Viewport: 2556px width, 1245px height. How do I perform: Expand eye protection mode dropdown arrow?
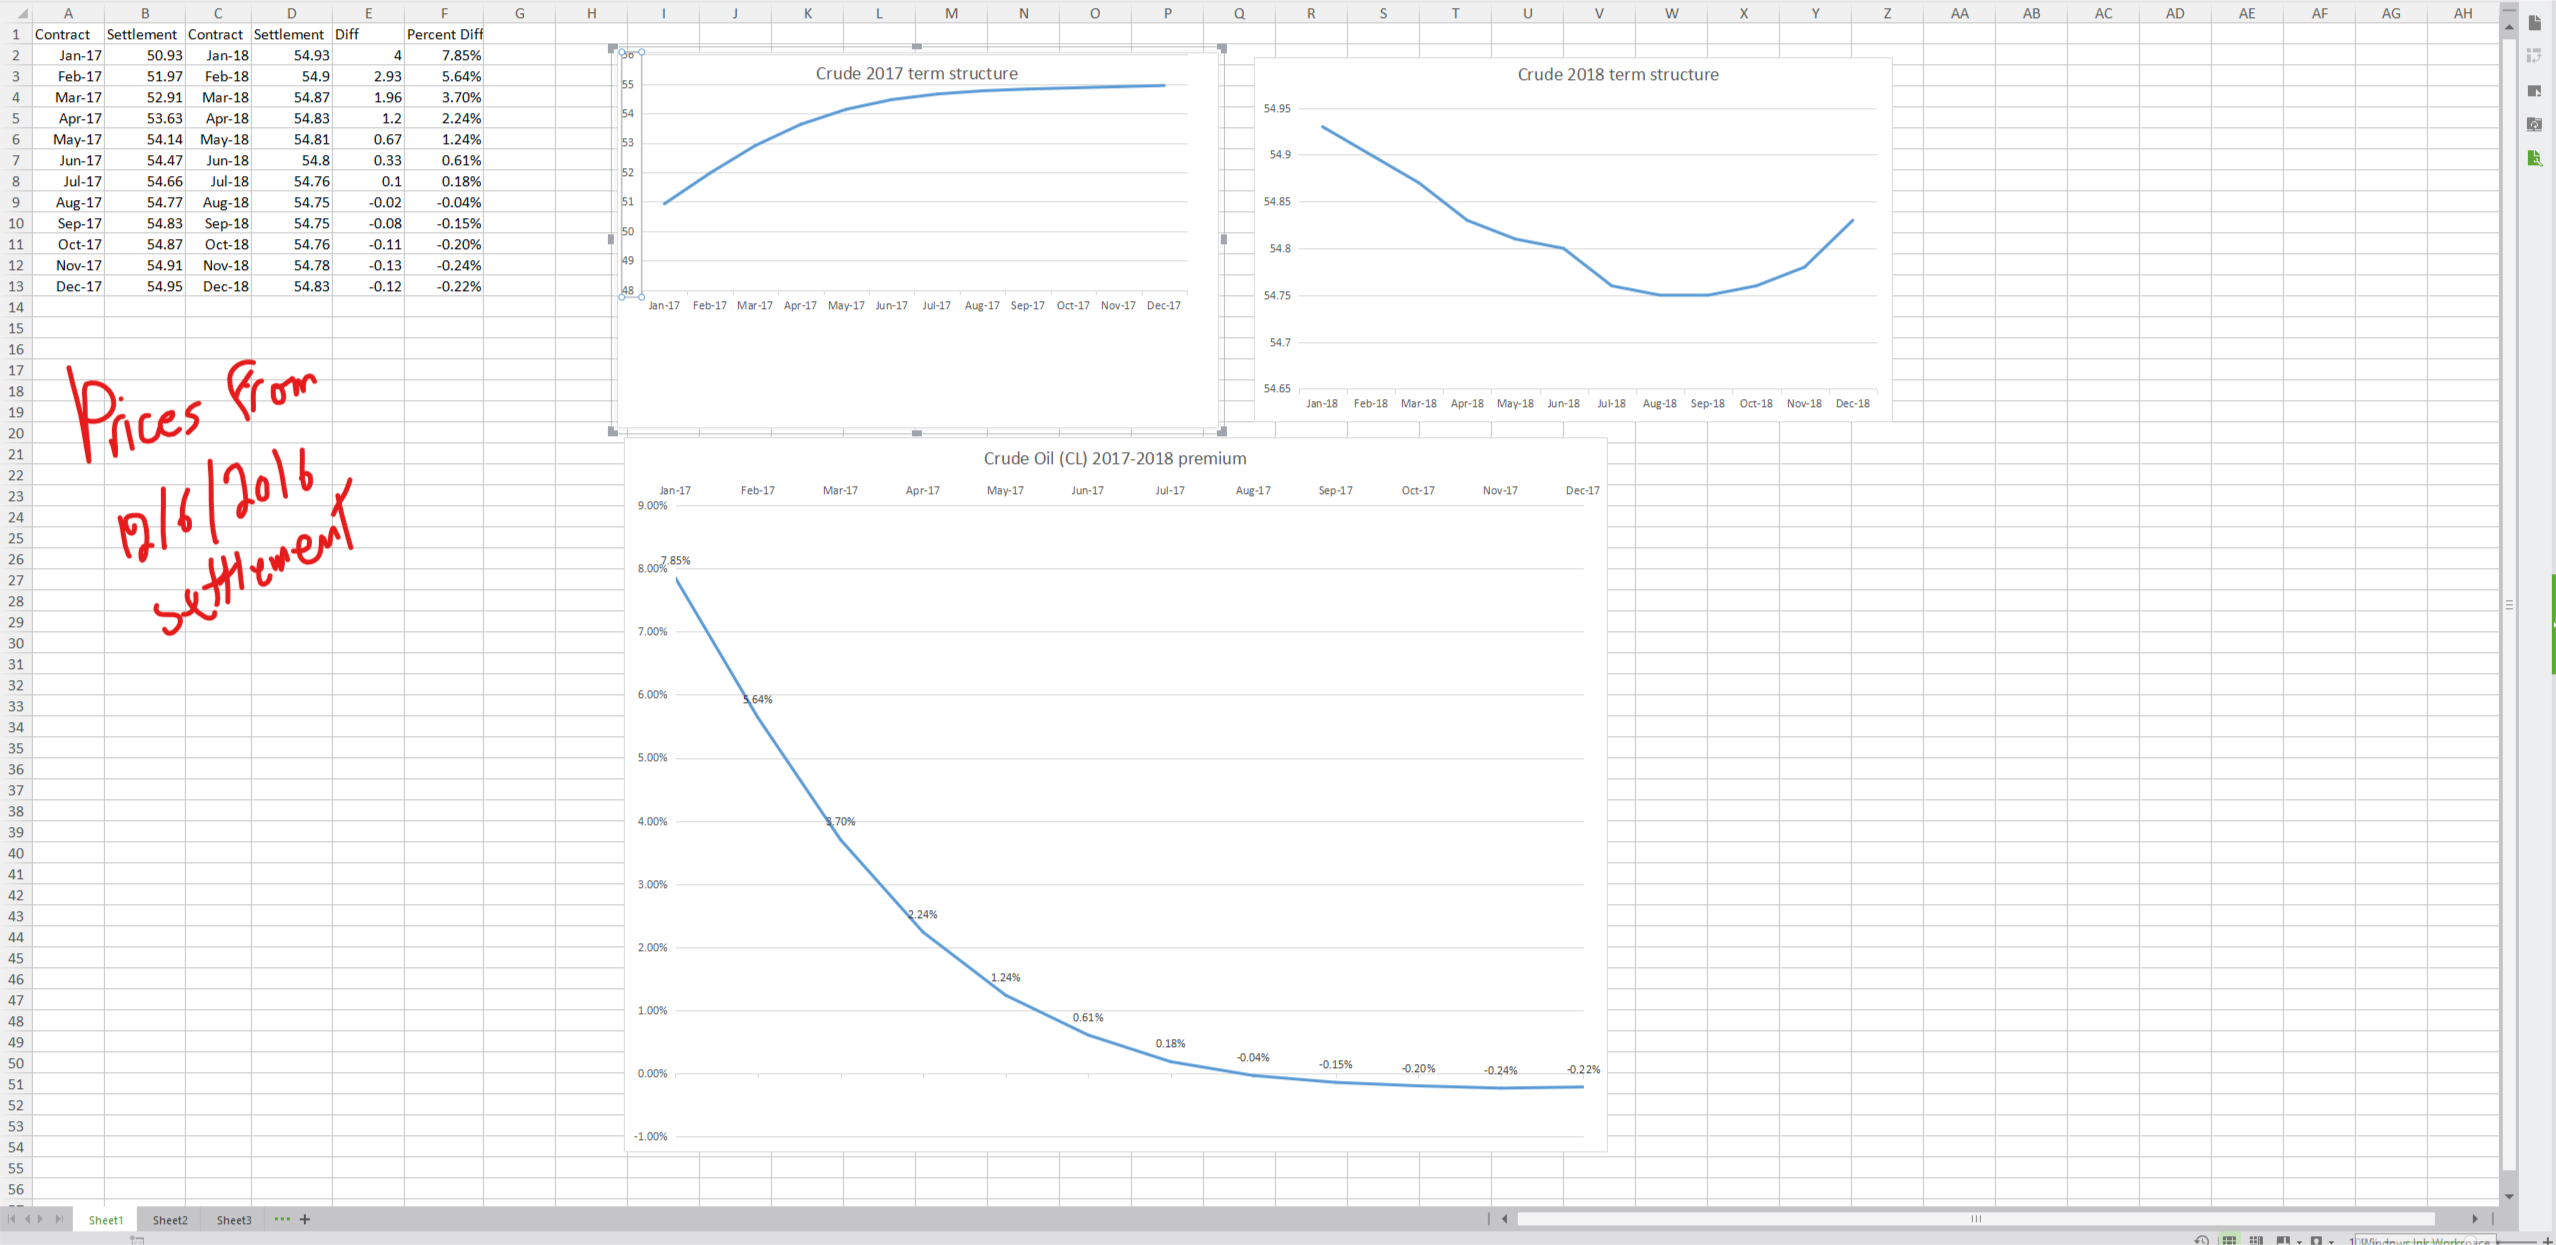[x=2331, y=1242]
